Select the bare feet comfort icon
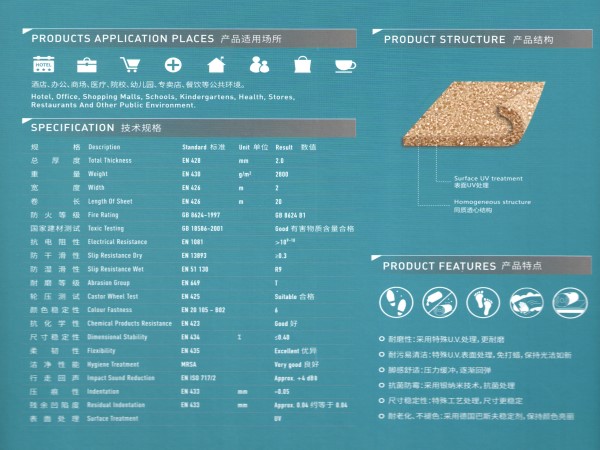The image size is (600, 450). pos(484,301)
